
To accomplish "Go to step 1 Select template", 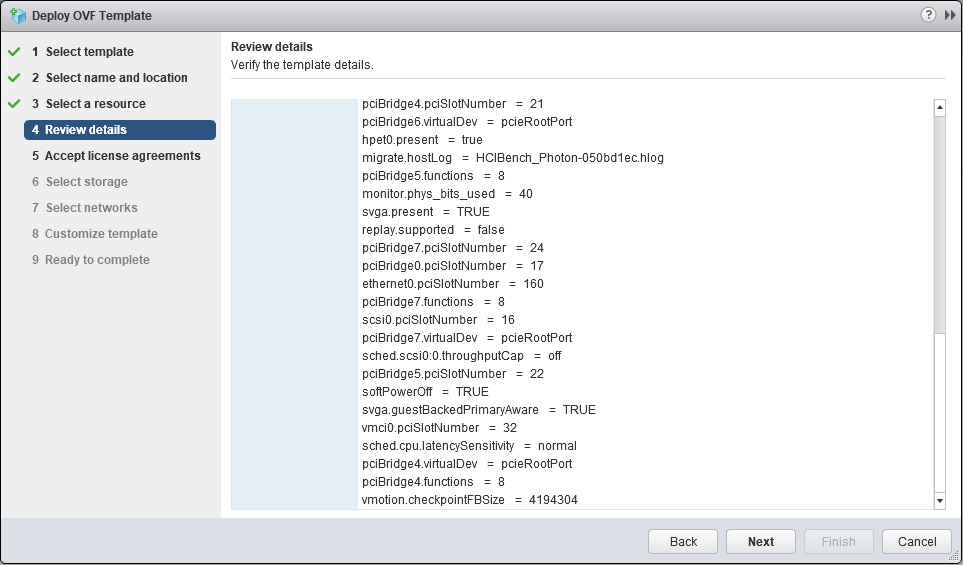I will click(83, 52).
